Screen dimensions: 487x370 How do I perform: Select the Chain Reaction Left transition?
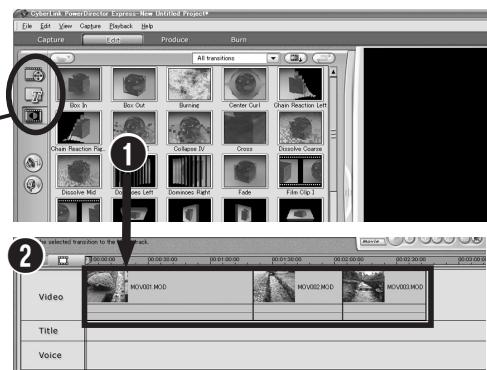(x=300, y=84)
